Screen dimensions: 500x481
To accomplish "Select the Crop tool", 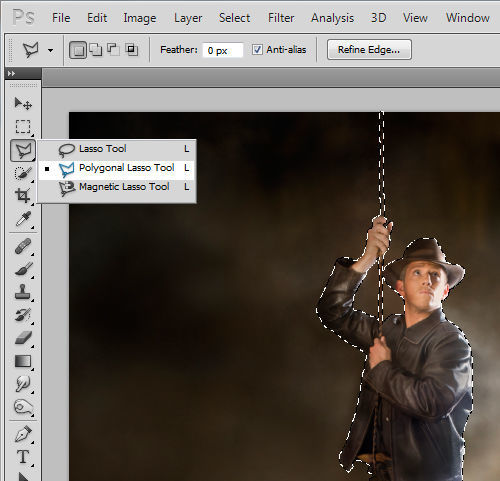I will coord(23,196).
